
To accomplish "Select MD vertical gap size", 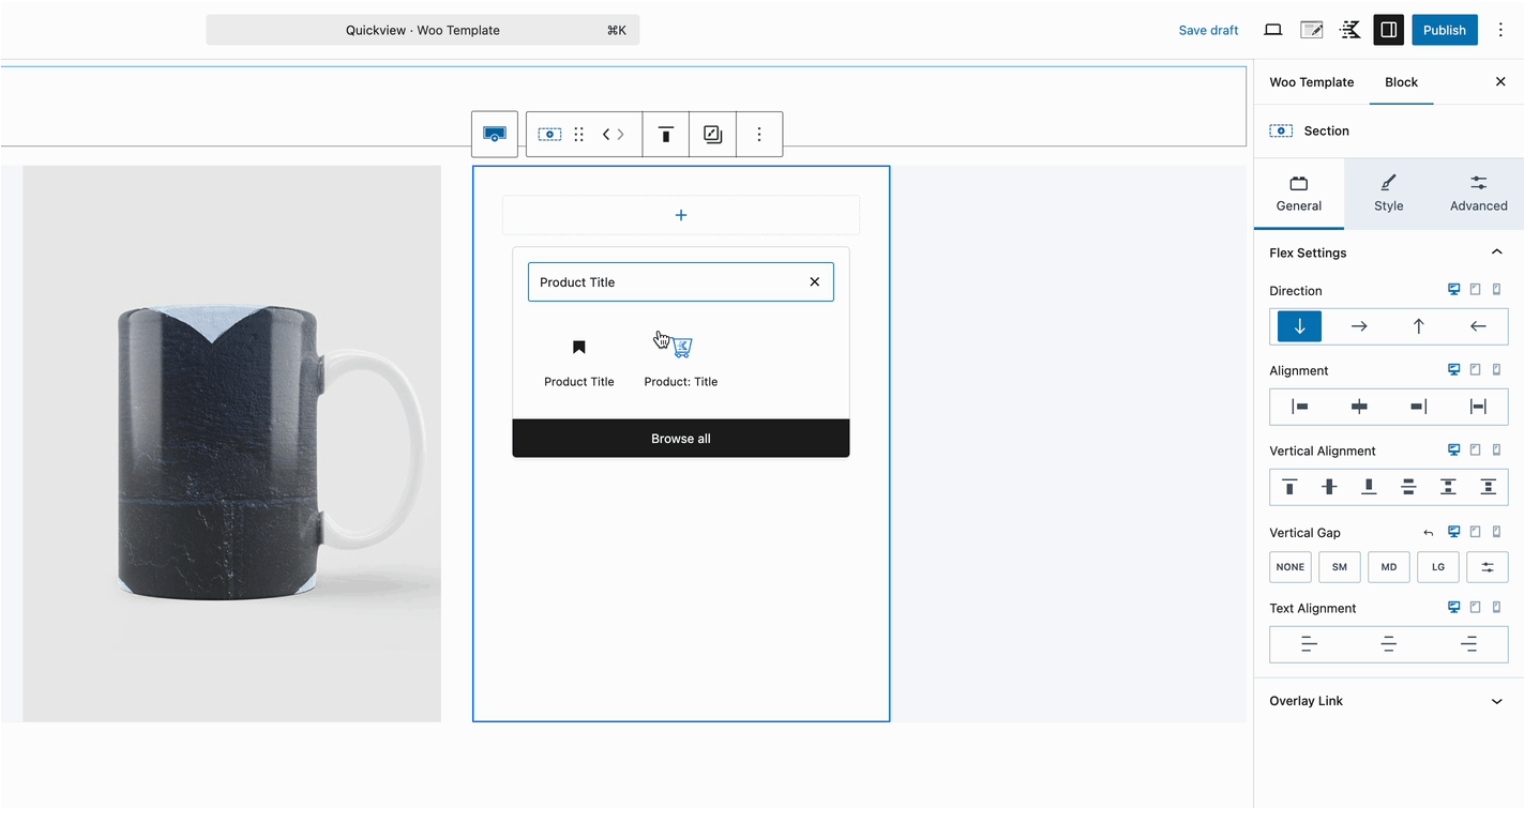I will [x=1388, y=567].
